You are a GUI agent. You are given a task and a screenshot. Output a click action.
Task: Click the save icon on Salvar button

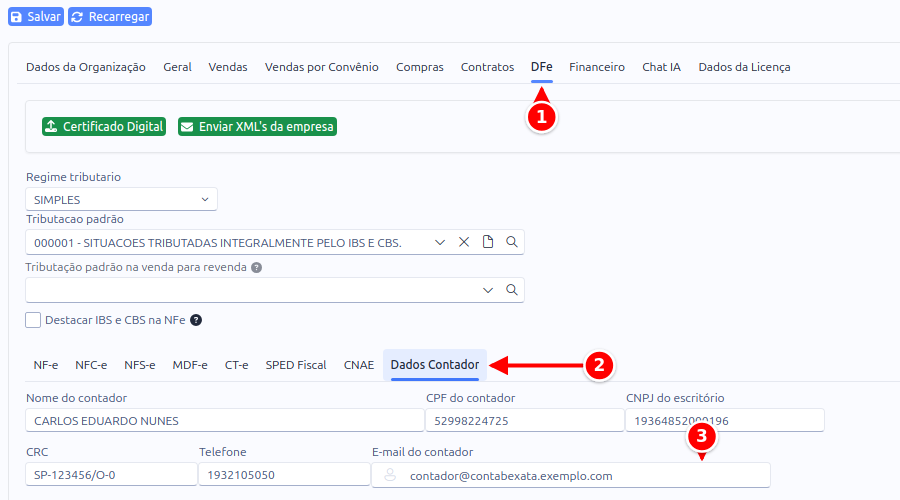17,17
